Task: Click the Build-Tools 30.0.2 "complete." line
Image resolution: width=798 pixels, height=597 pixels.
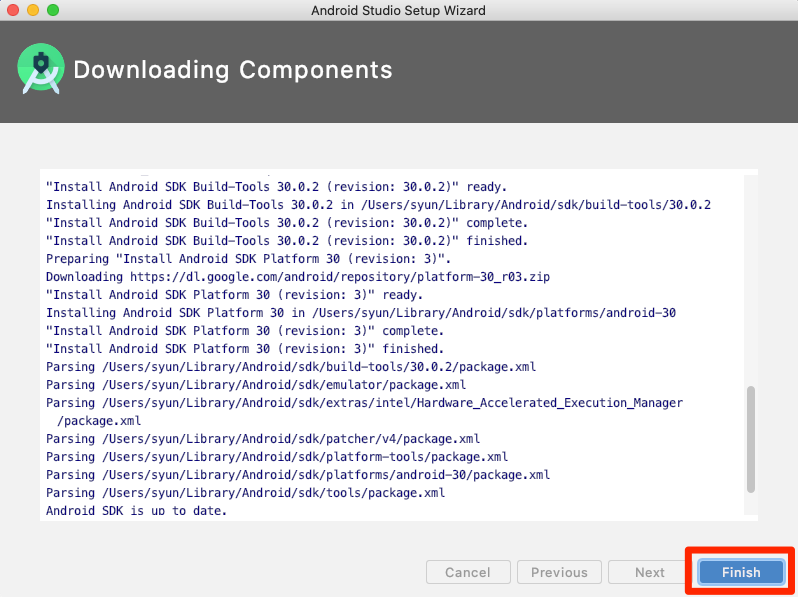Action: (287, 223)
